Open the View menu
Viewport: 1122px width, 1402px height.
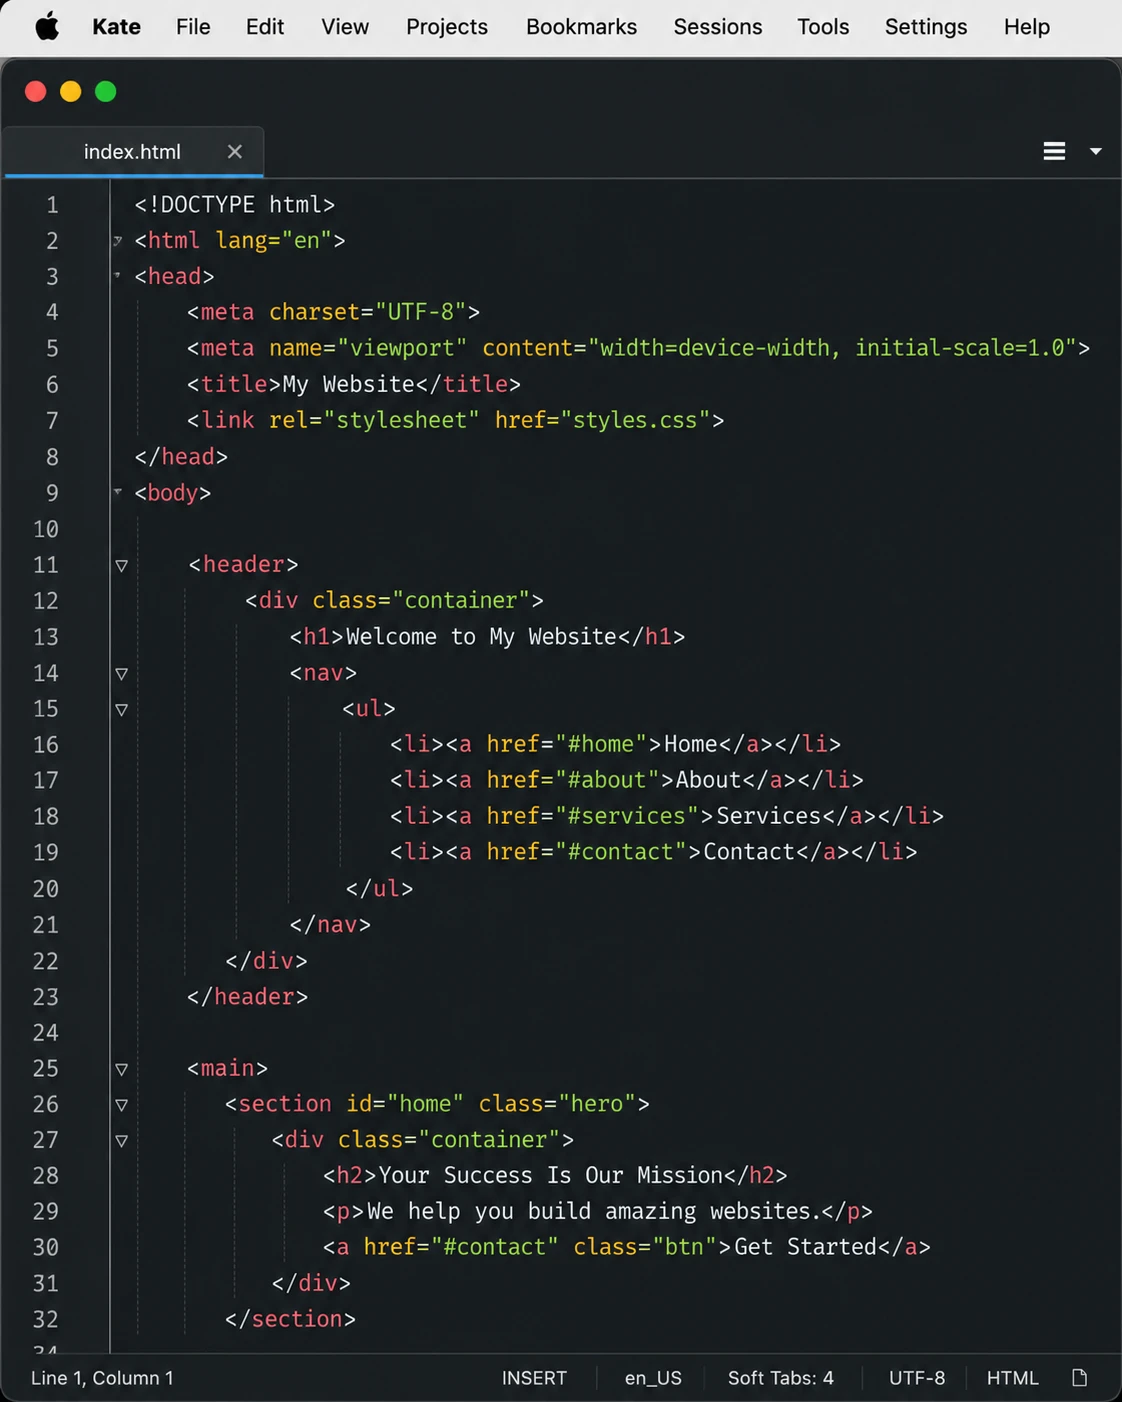click(345, 27)
